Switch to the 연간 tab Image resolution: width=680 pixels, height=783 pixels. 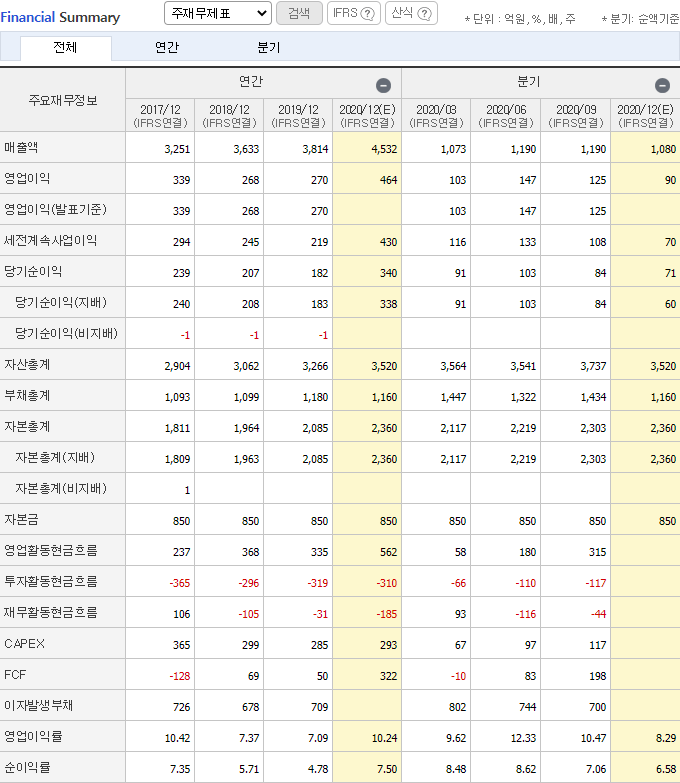coord(167,48)
